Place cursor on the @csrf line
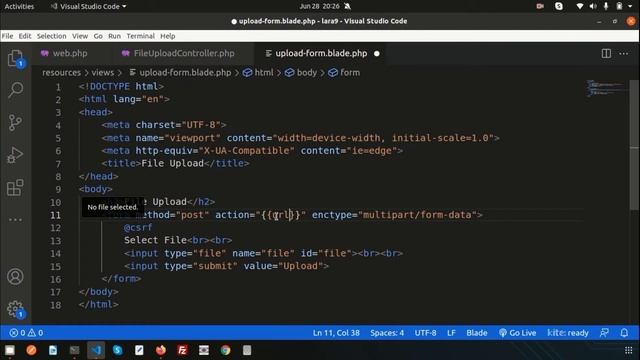This screenshot has width=640, height=360. [138, 227]
